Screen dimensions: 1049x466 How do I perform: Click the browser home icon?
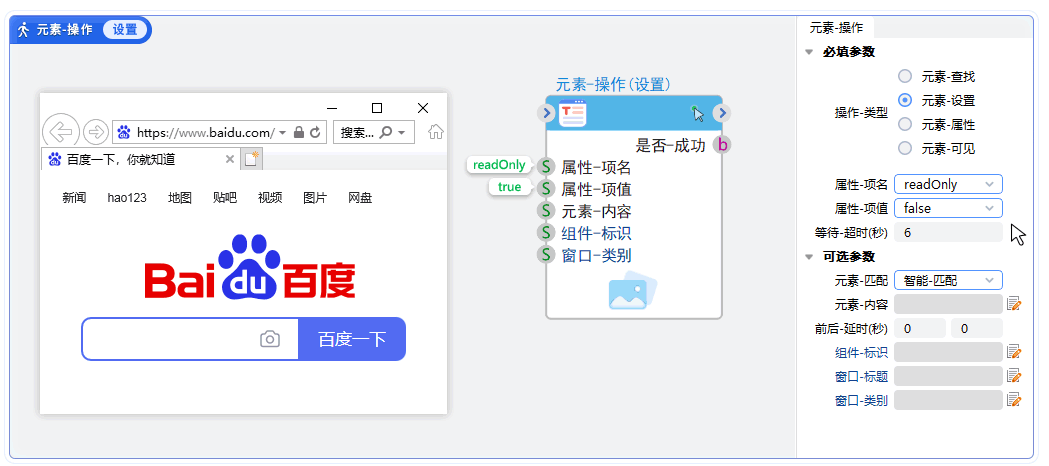point(436,132)
